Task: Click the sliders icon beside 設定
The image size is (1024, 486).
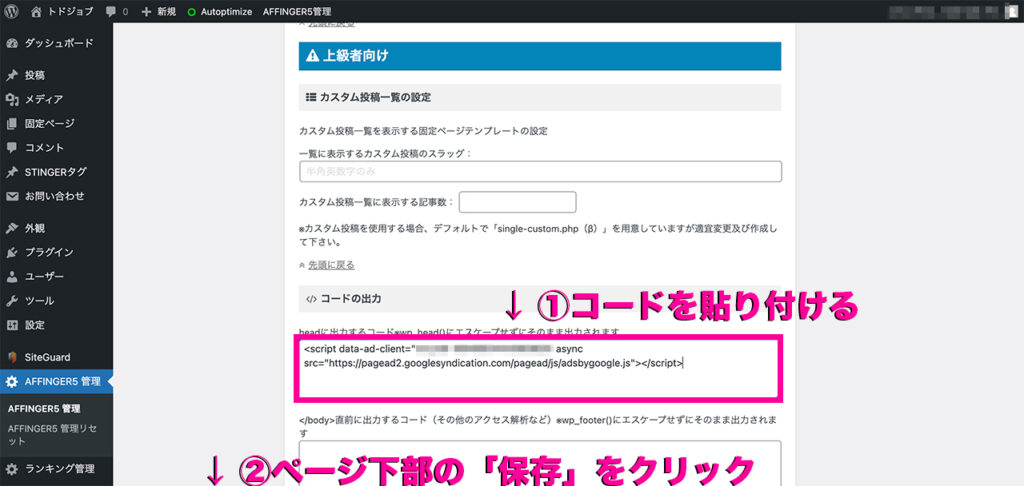Action: (12, 325)
